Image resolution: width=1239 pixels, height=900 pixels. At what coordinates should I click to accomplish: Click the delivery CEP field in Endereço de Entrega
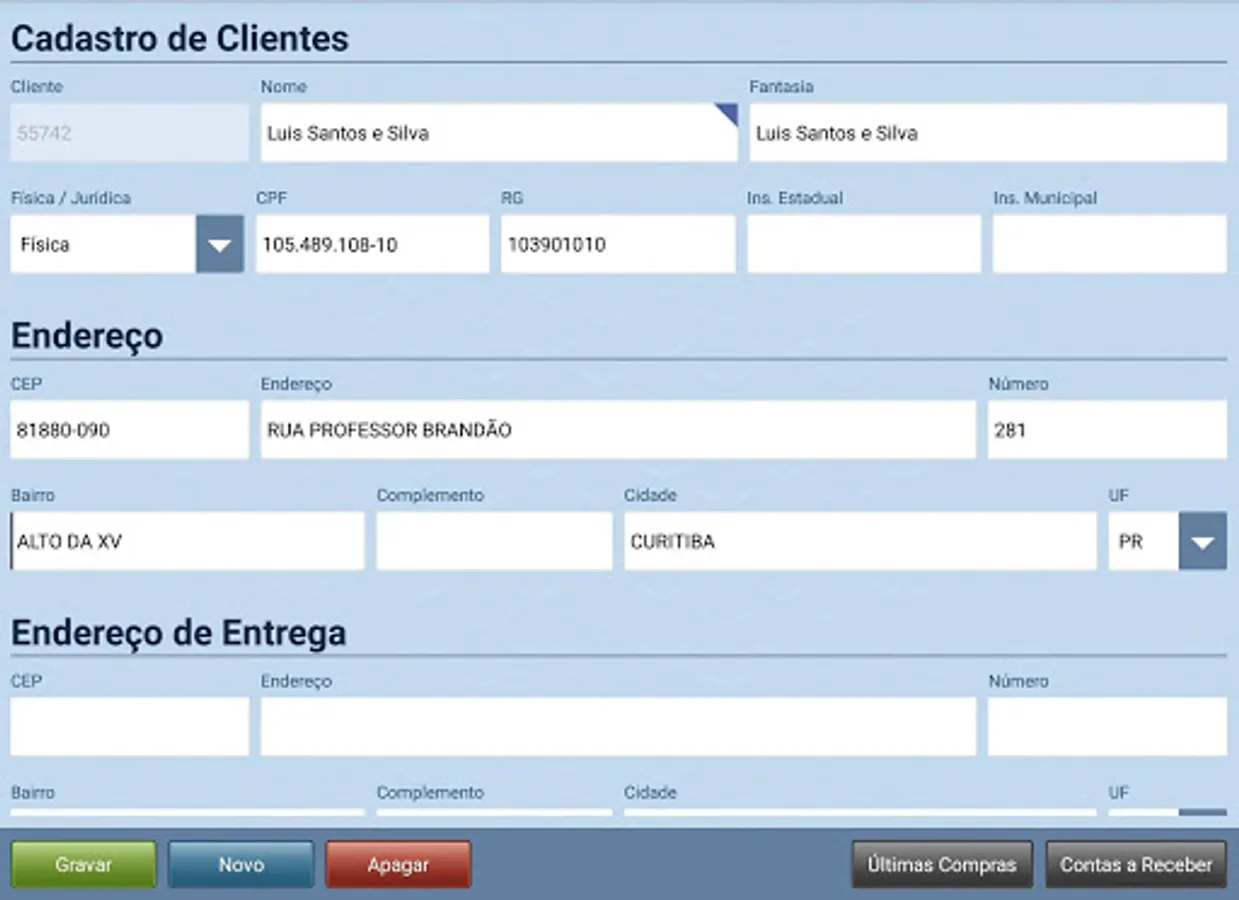(x=130, y=727)
